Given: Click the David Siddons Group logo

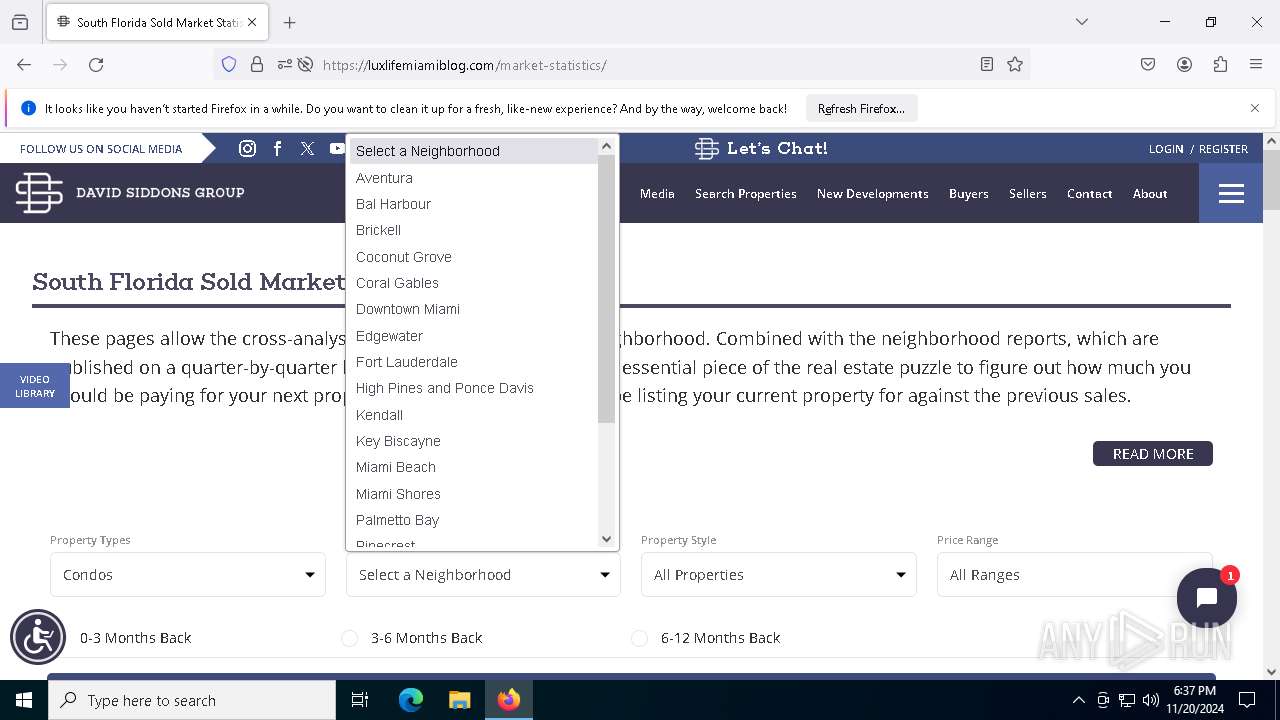Looking at the screenshot, I should coord(130,192).
